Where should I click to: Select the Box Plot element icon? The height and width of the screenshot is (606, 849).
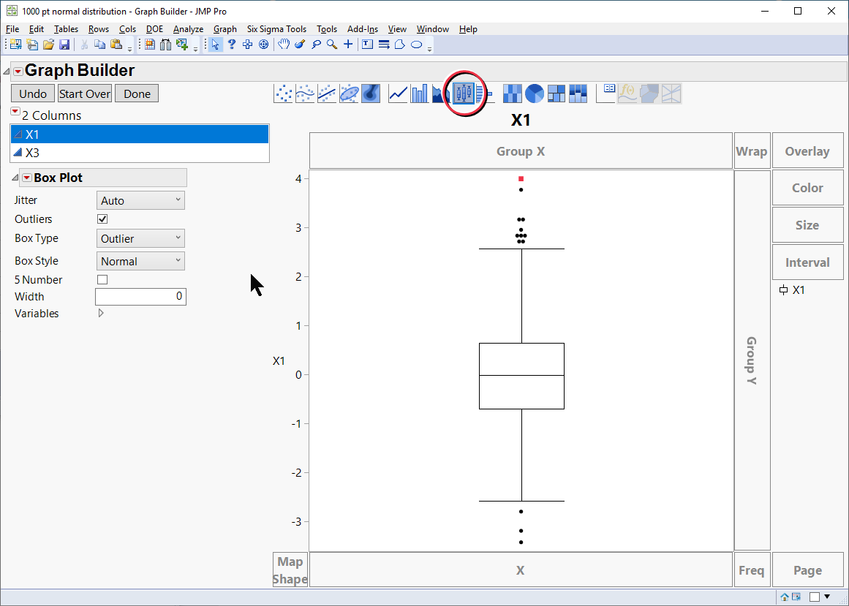click(x=463, y=94)
